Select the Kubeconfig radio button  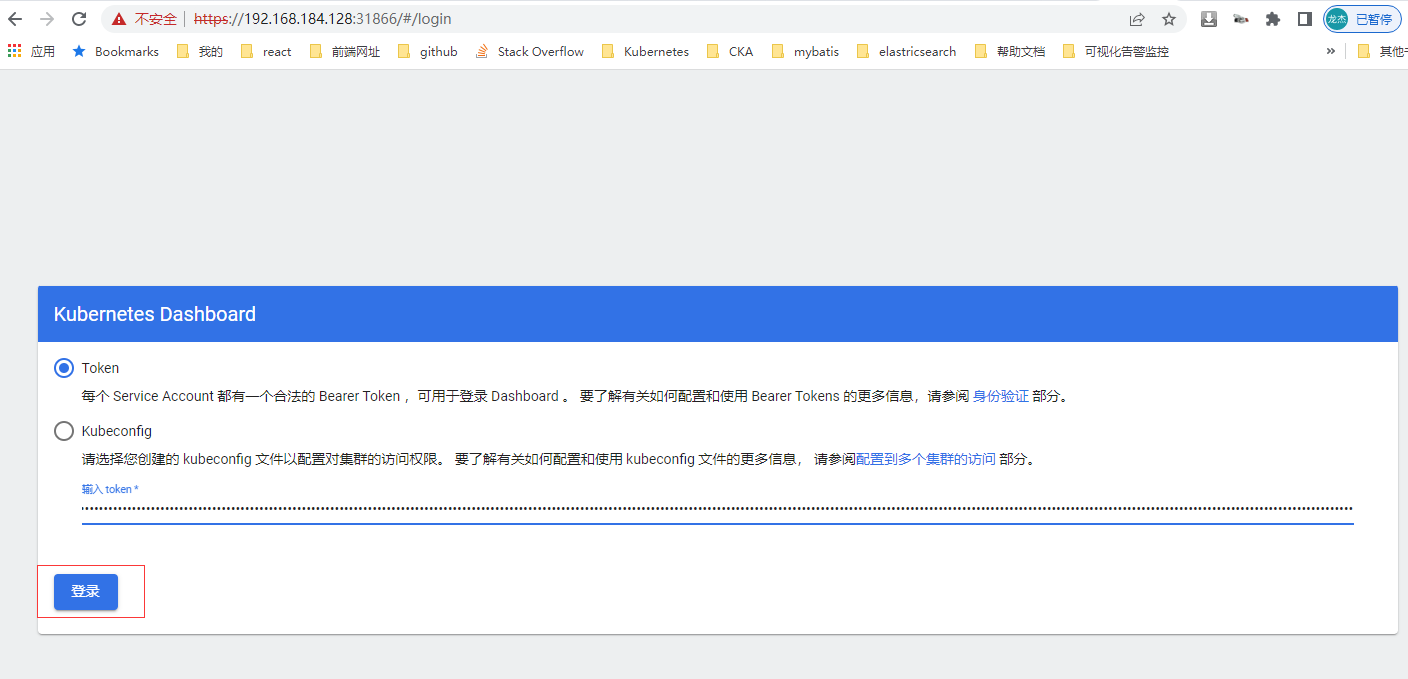pyautogui.click(x=64, y=431)
